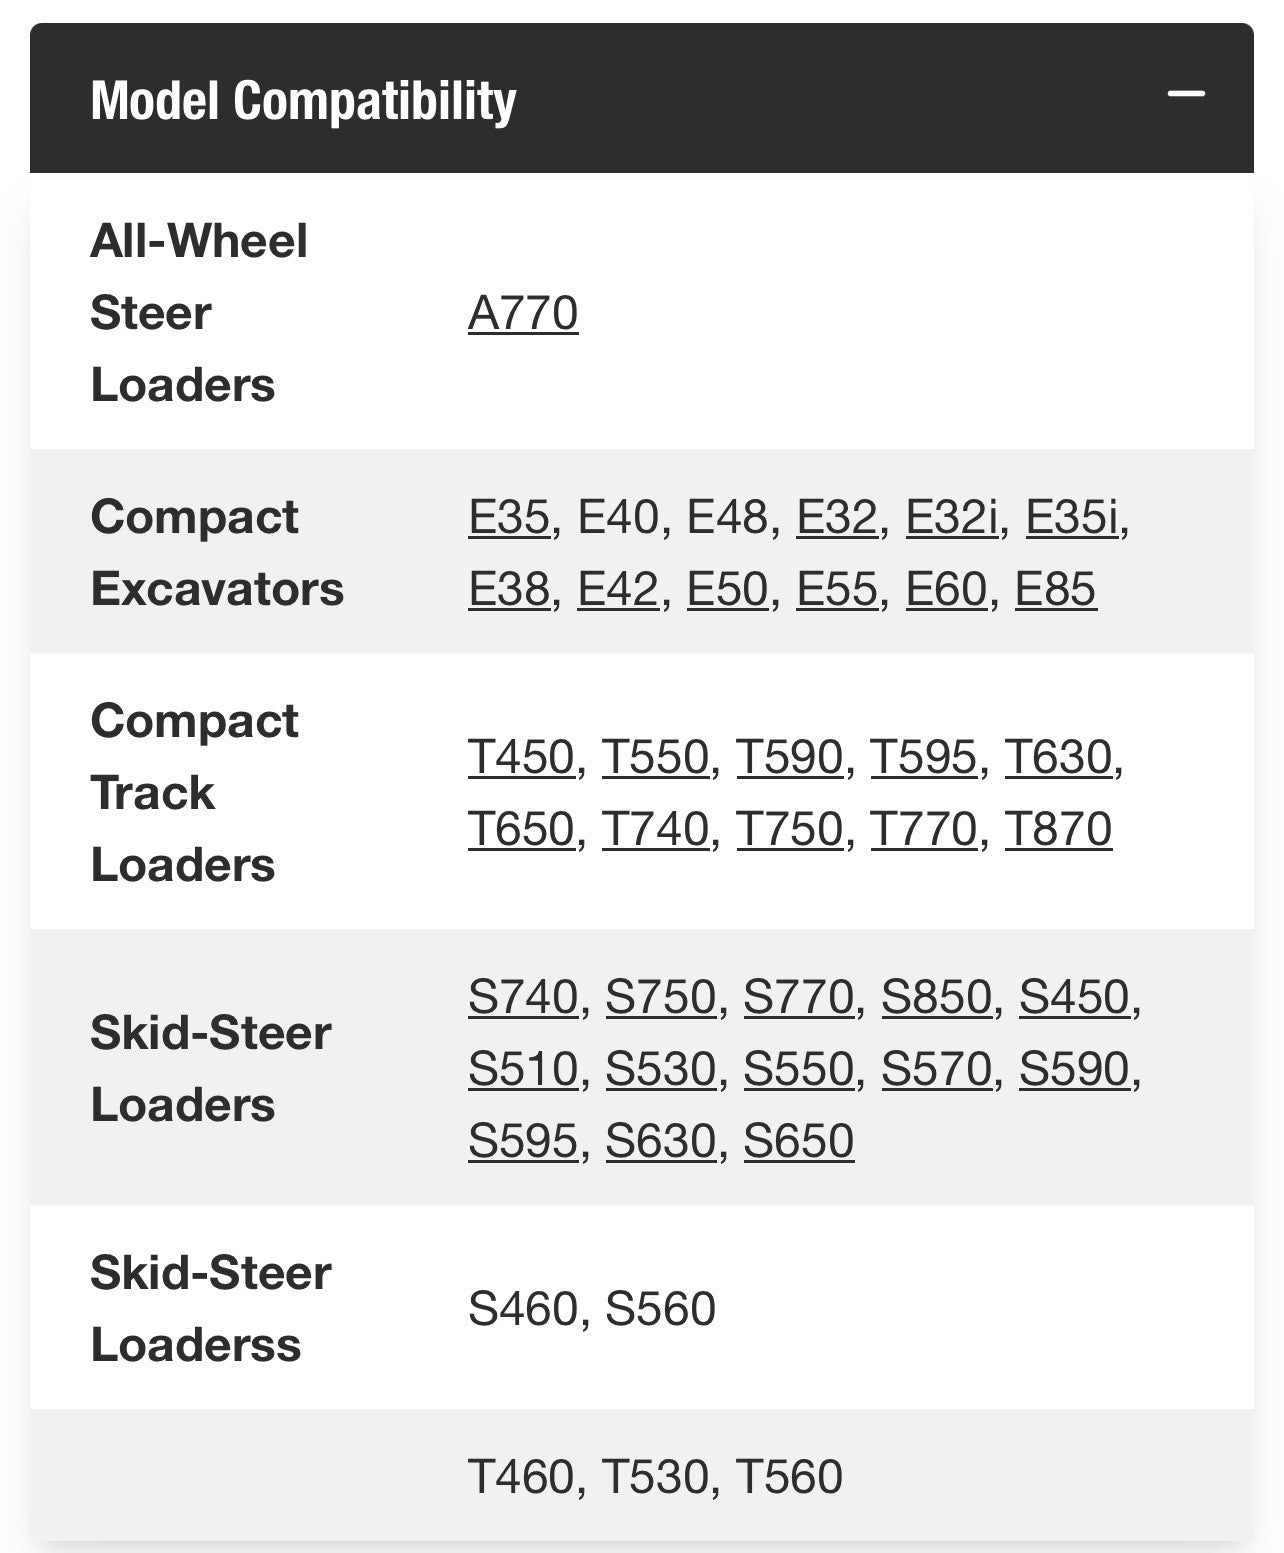Viewport: 1284px width, 1553px height.
Task: Open the S590 skid-steer link
Action: click(1074, 1070)
